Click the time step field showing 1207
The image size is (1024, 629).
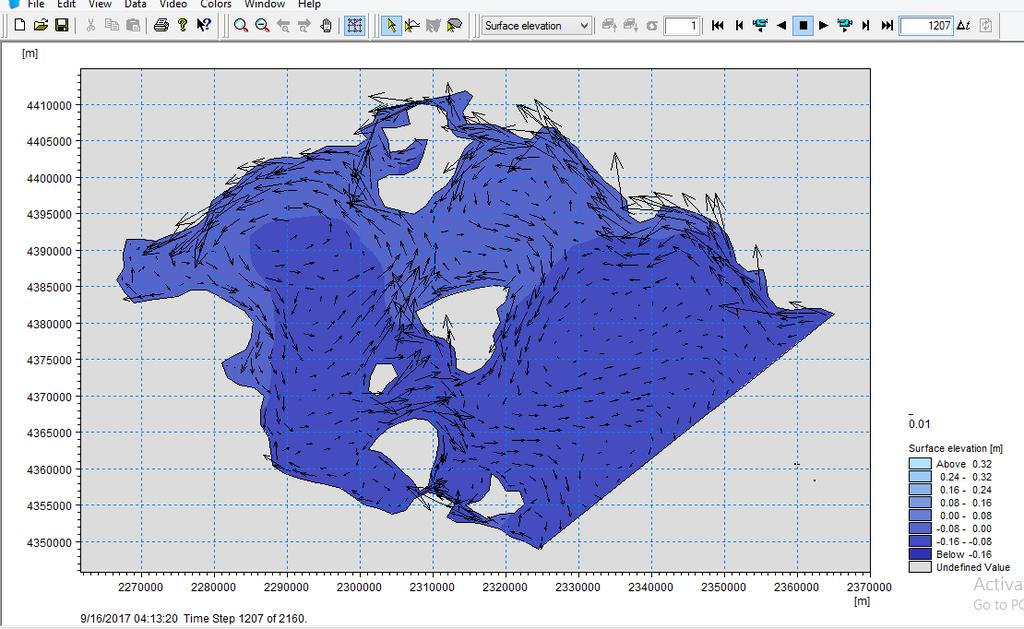coord(925,25)
